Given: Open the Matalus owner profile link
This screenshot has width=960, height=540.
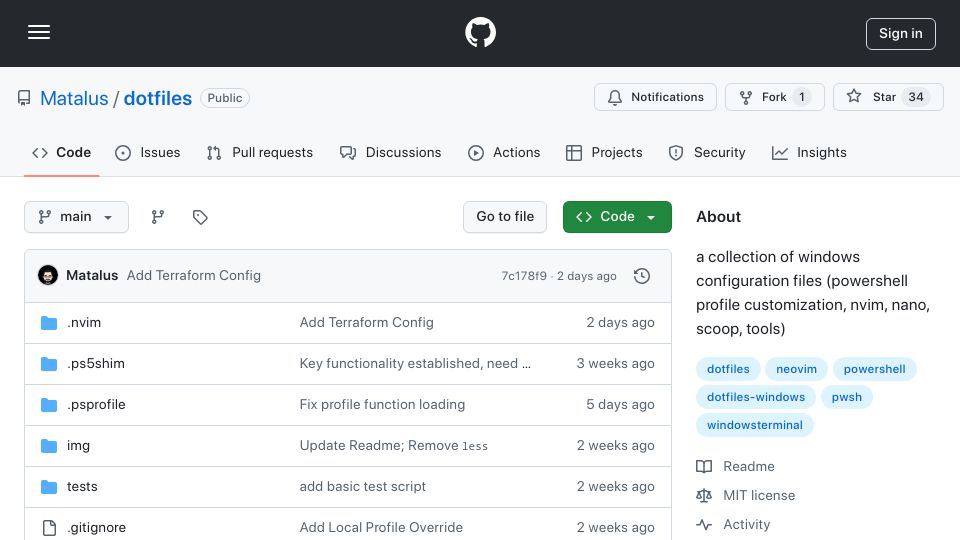Looking at the screenshot, I should coord(74,98).
